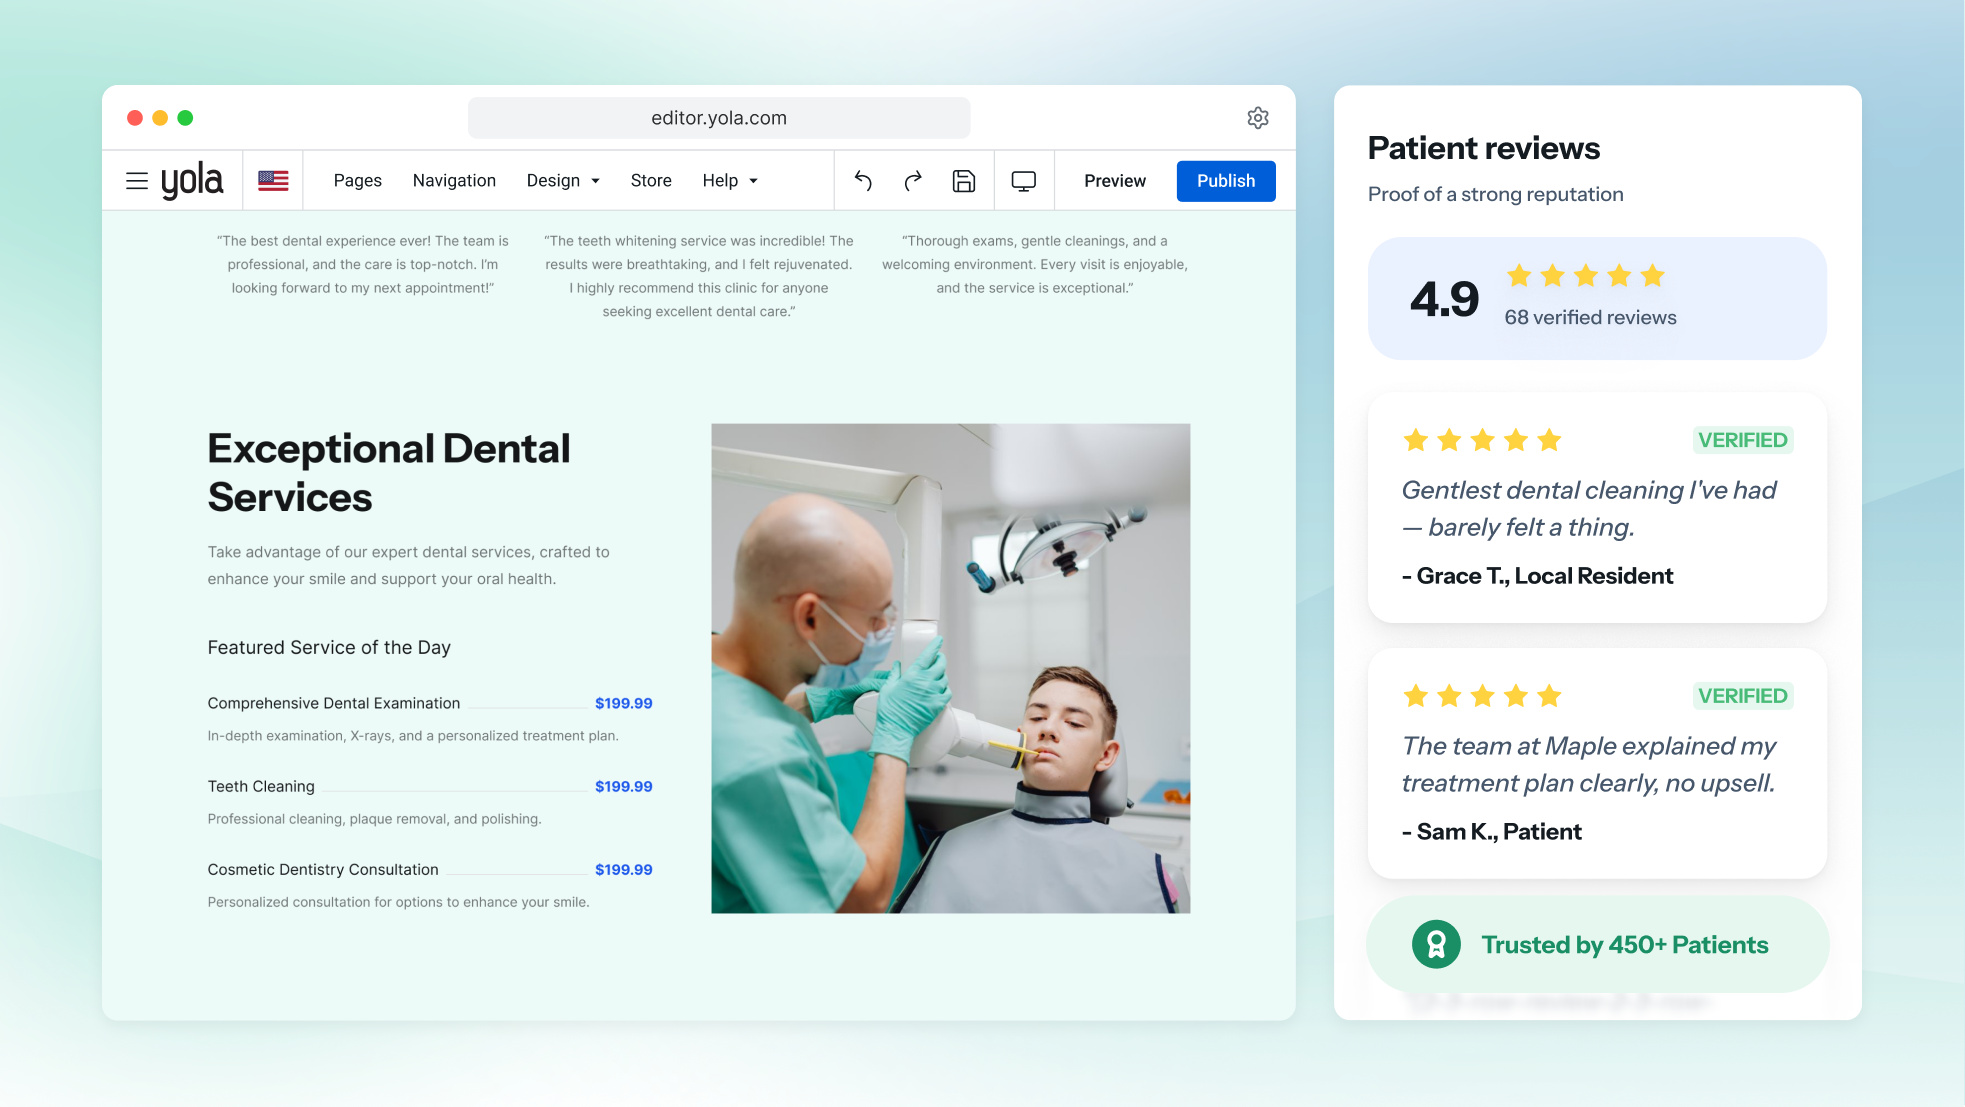Image resolution: width=1965 pixels, height=1107 pixels.
Task: Click the Preview button
Action: (x=1115, y=181)
